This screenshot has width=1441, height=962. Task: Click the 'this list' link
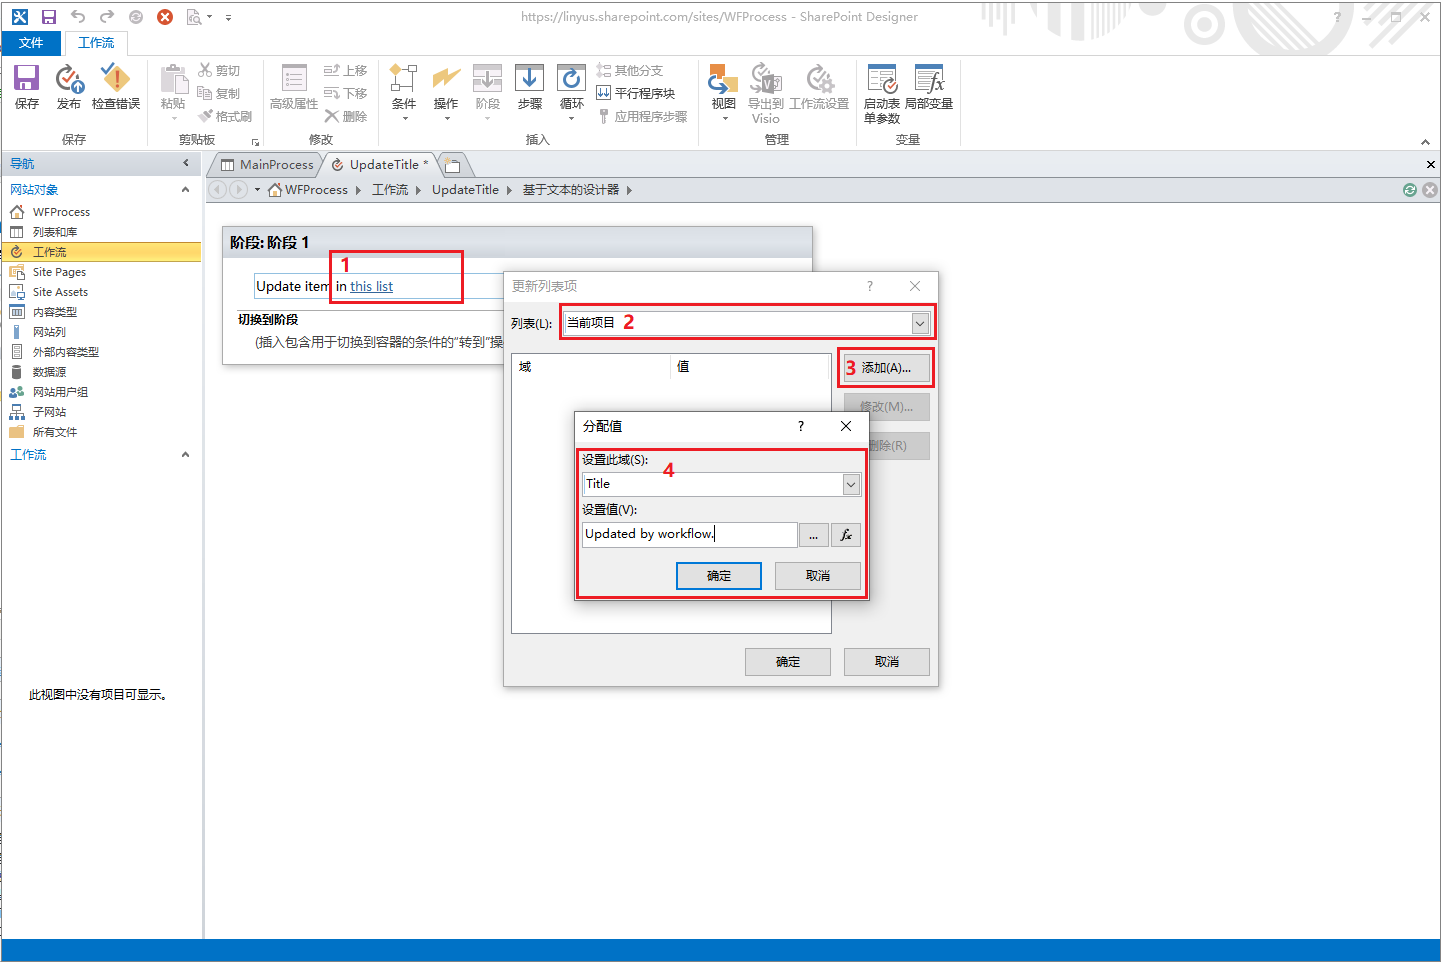(371, 287)
